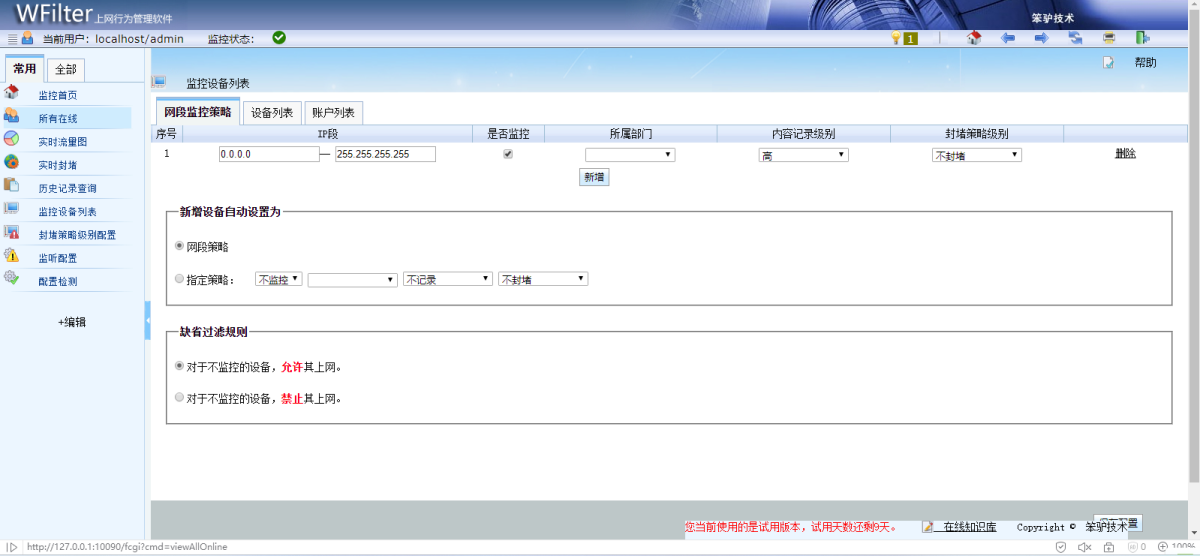This screenshot has height=556, width=1200.
Task: Click the green logout door icon
Action: pos(1142,38)
